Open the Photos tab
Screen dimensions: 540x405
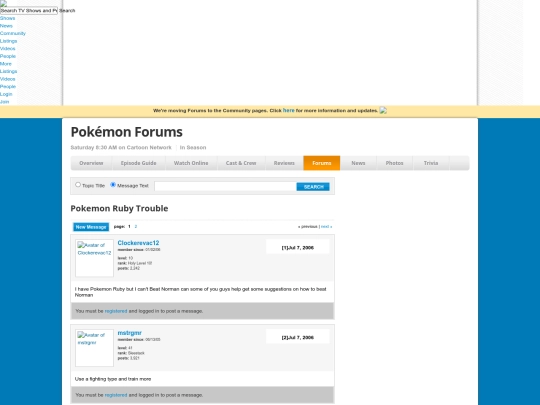pos(394,163)
